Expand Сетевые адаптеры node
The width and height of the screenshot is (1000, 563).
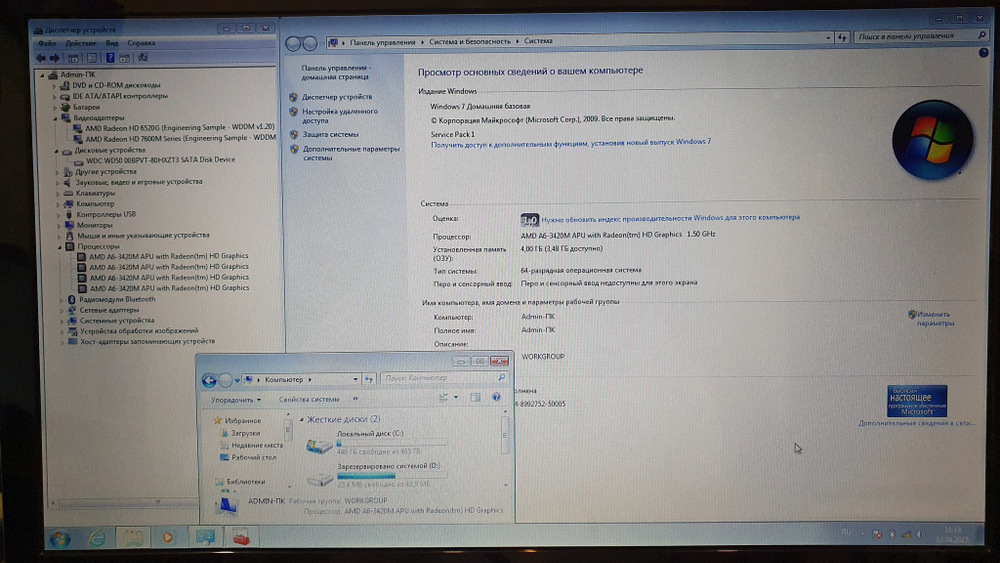[62, 311]
